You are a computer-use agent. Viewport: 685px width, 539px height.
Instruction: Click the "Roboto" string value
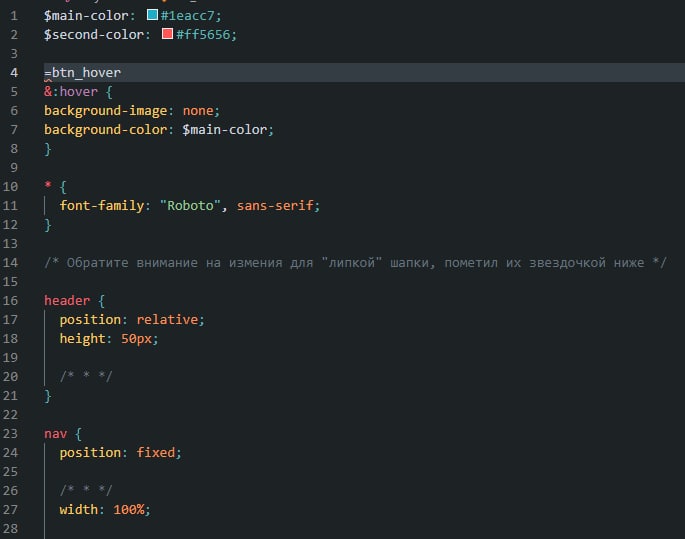tap(190, 206)
